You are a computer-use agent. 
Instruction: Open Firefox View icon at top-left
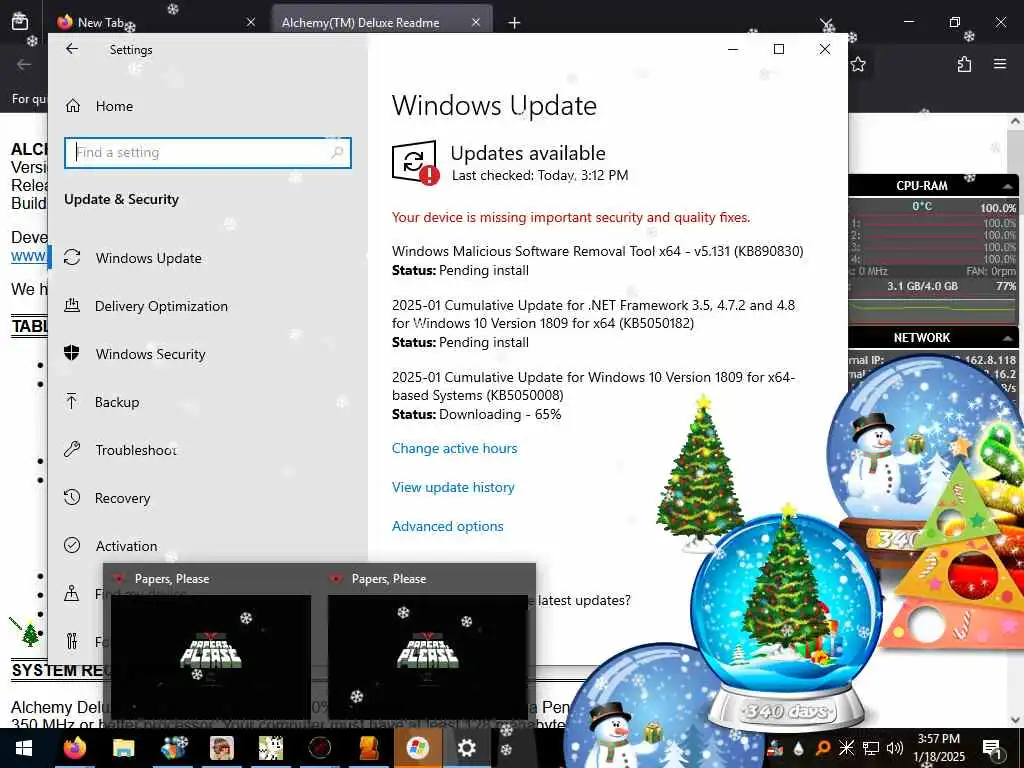coord(20,22)
